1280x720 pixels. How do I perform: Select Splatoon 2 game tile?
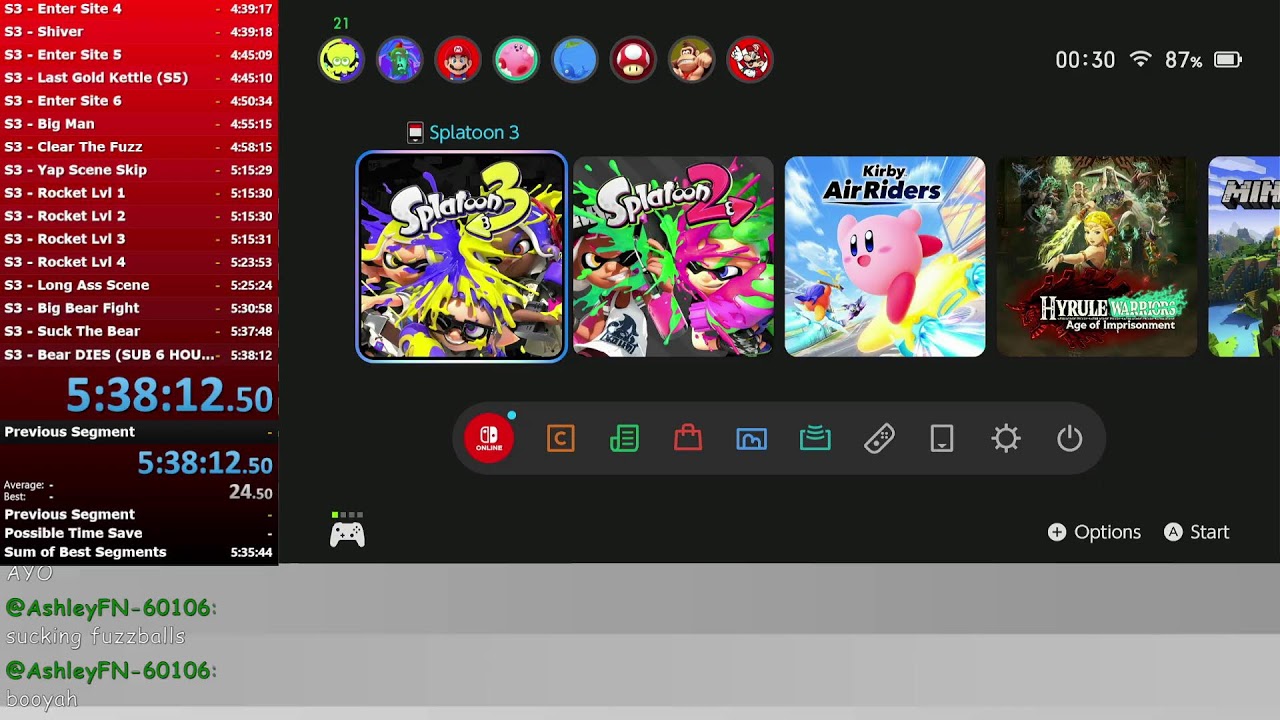(673, 256)
